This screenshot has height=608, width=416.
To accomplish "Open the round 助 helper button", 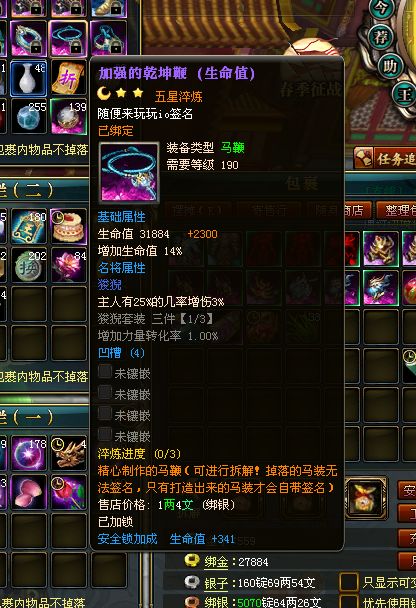I will click(390, 66).
